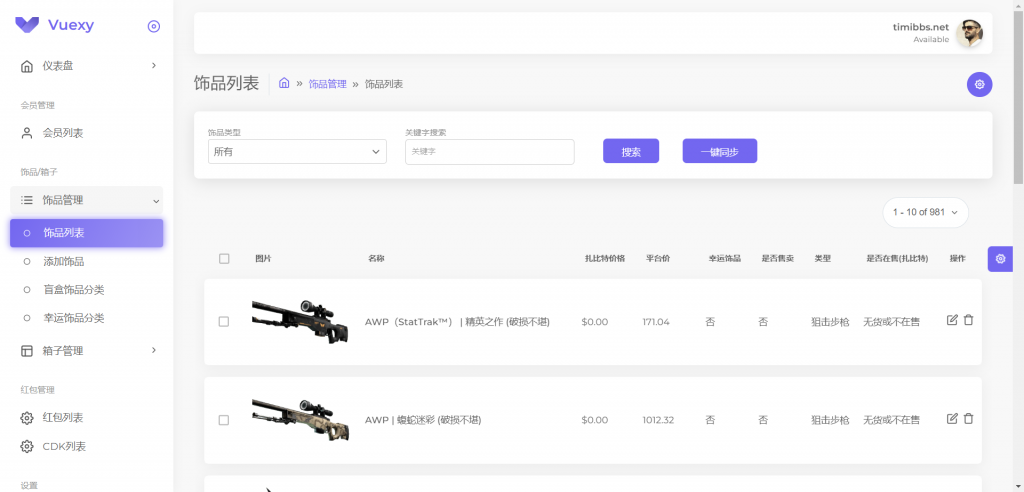Screen dimensions: 1024x492
Task: Open 会员列表 in the sidebar
Action: click(87, 133)
